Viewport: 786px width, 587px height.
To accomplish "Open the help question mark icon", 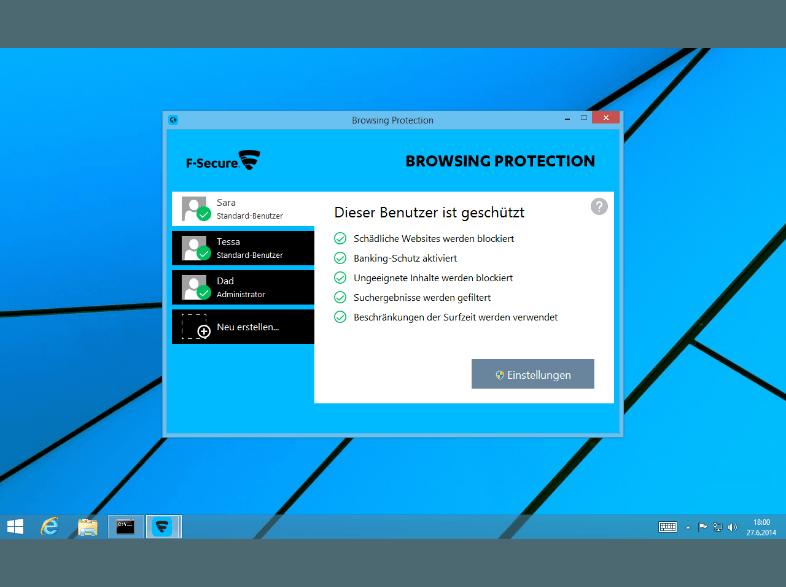I will (599, 206).
